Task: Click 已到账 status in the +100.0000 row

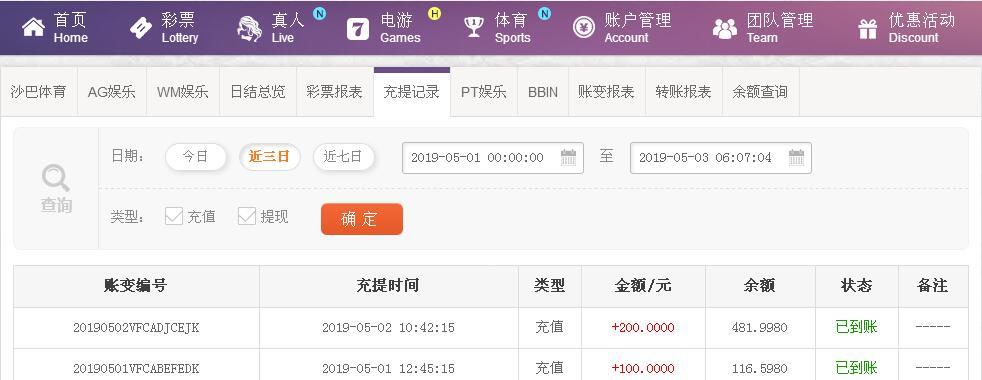Action: click(x=856, y=367)
